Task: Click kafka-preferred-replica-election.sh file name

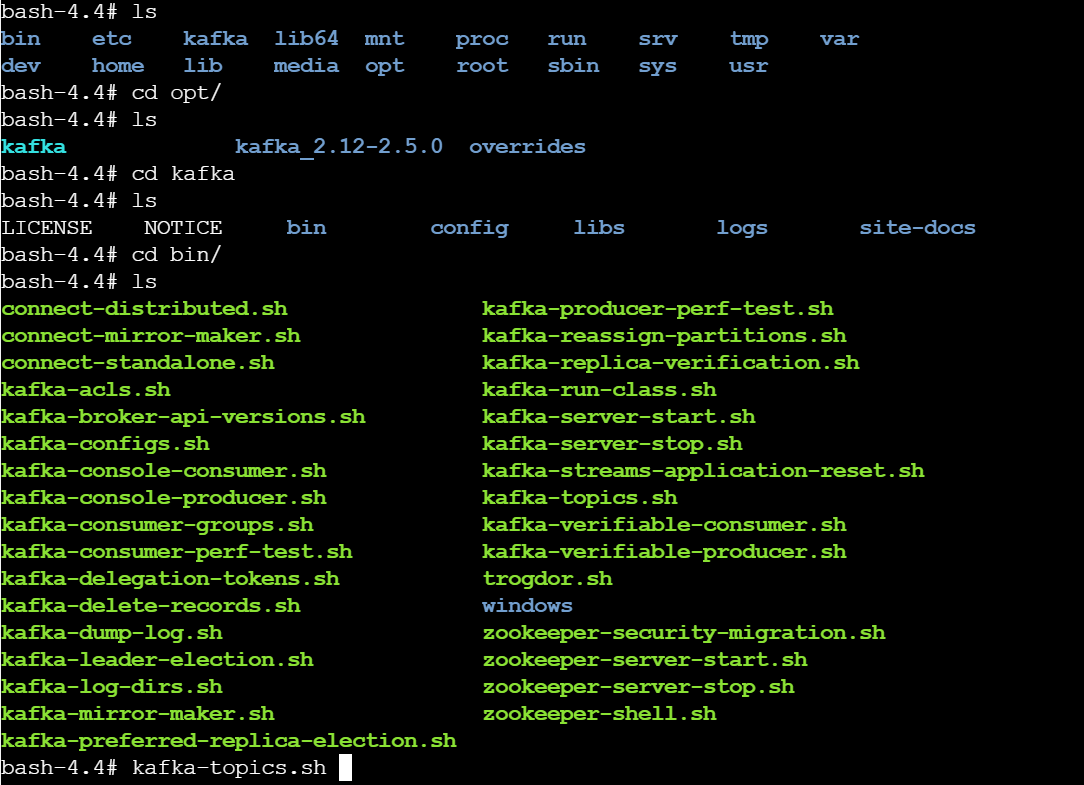Action: click(x=229, y=740)
